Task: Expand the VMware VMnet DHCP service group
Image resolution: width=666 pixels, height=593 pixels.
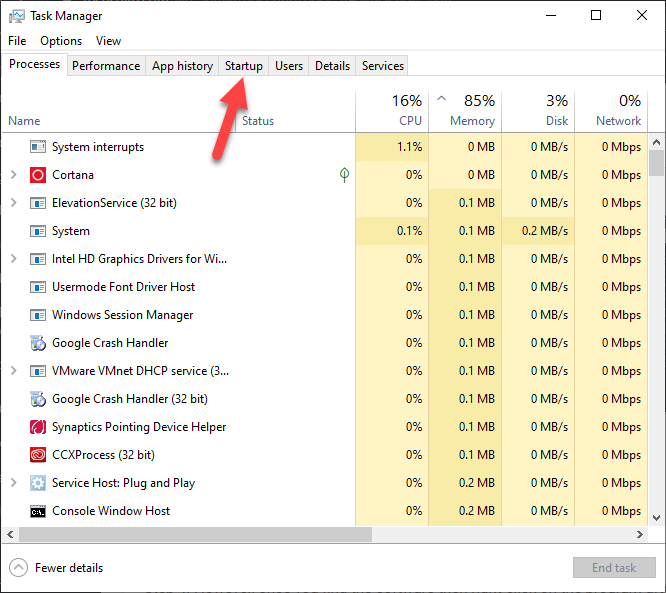Action: coord(13,371)
